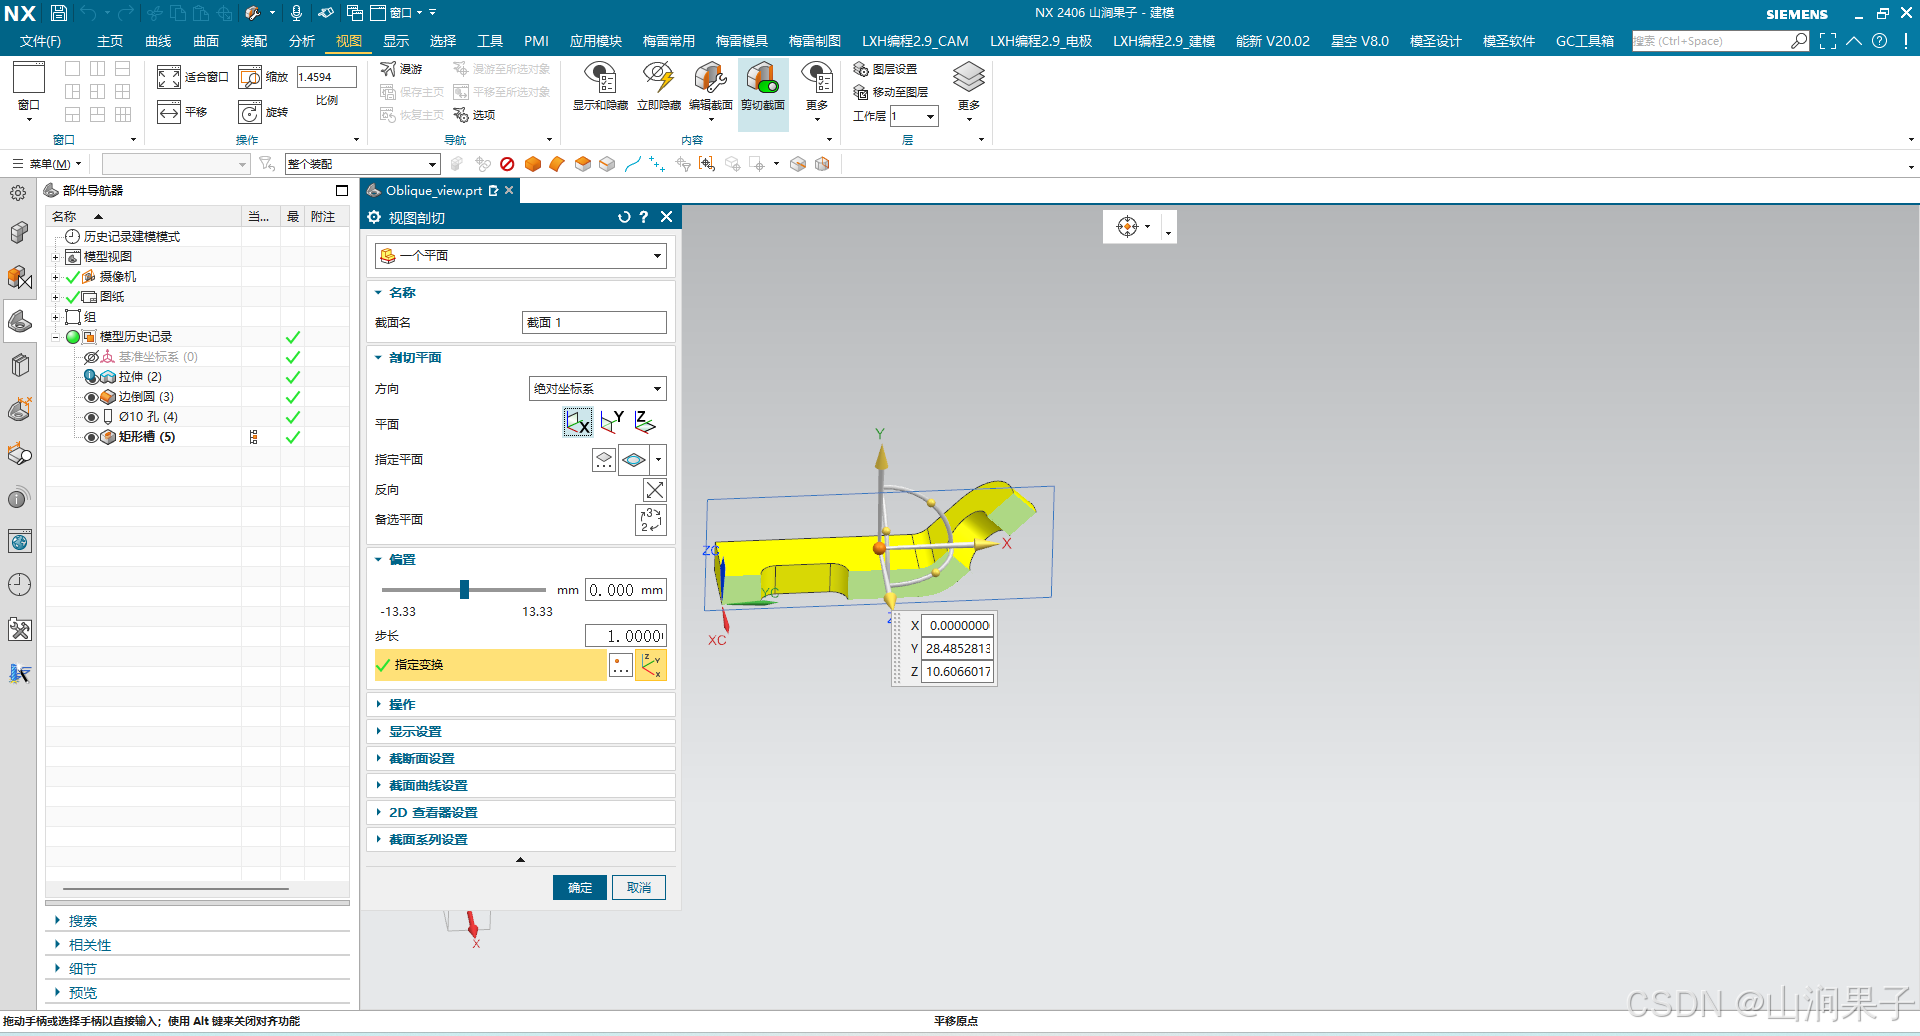Open the 主页 ribbon tab
This screenshot has height=1036, width=1920.
[x=110, y=41]
